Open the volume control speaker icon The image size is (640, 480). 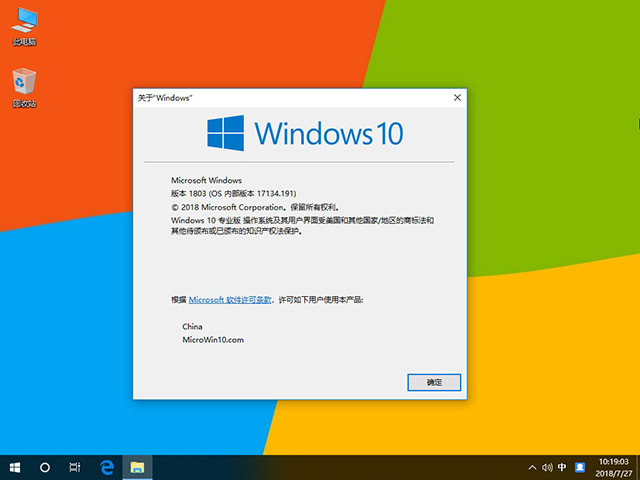(x=547, y=467)
